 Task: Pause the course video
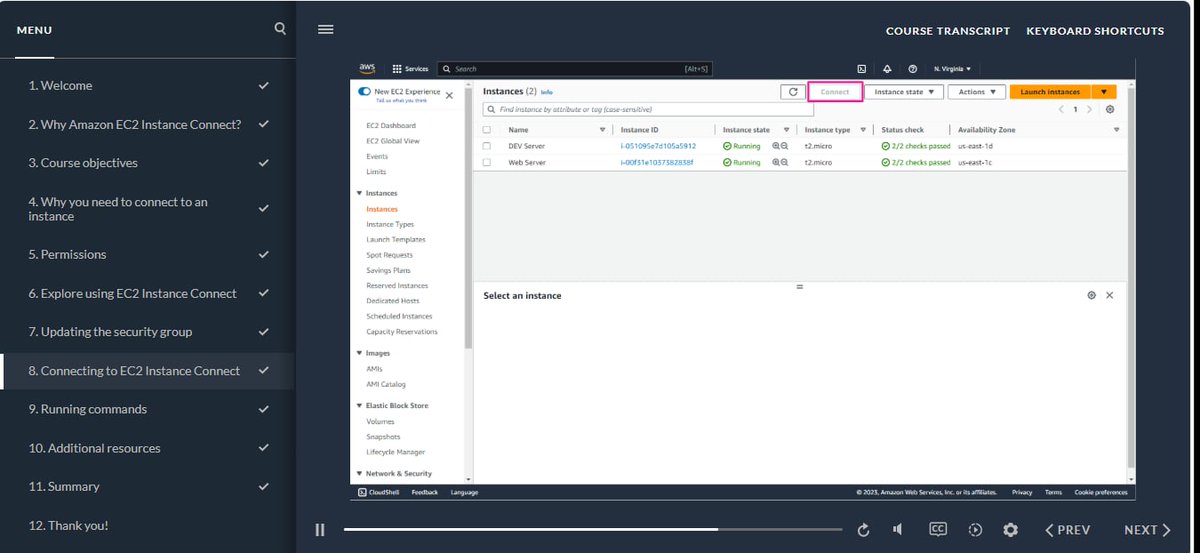(320, 530)
